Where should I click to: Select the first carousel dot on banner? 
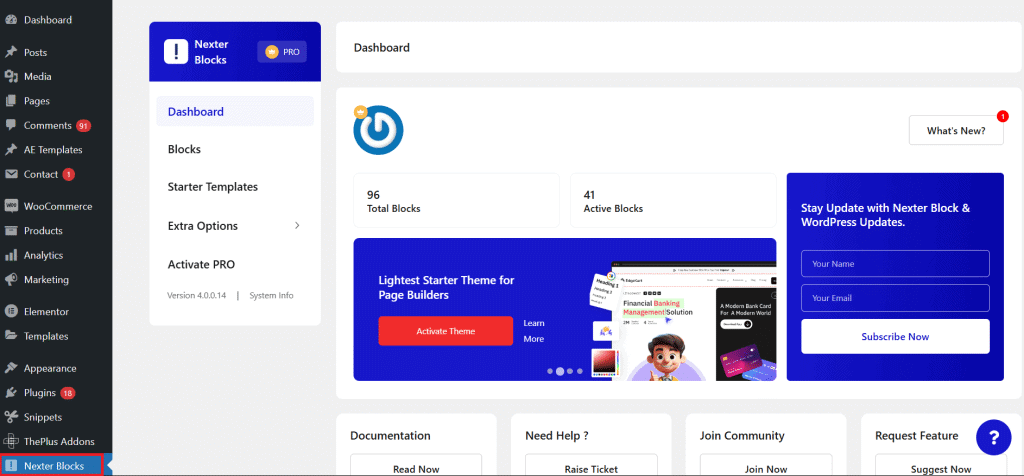(550, 371)
